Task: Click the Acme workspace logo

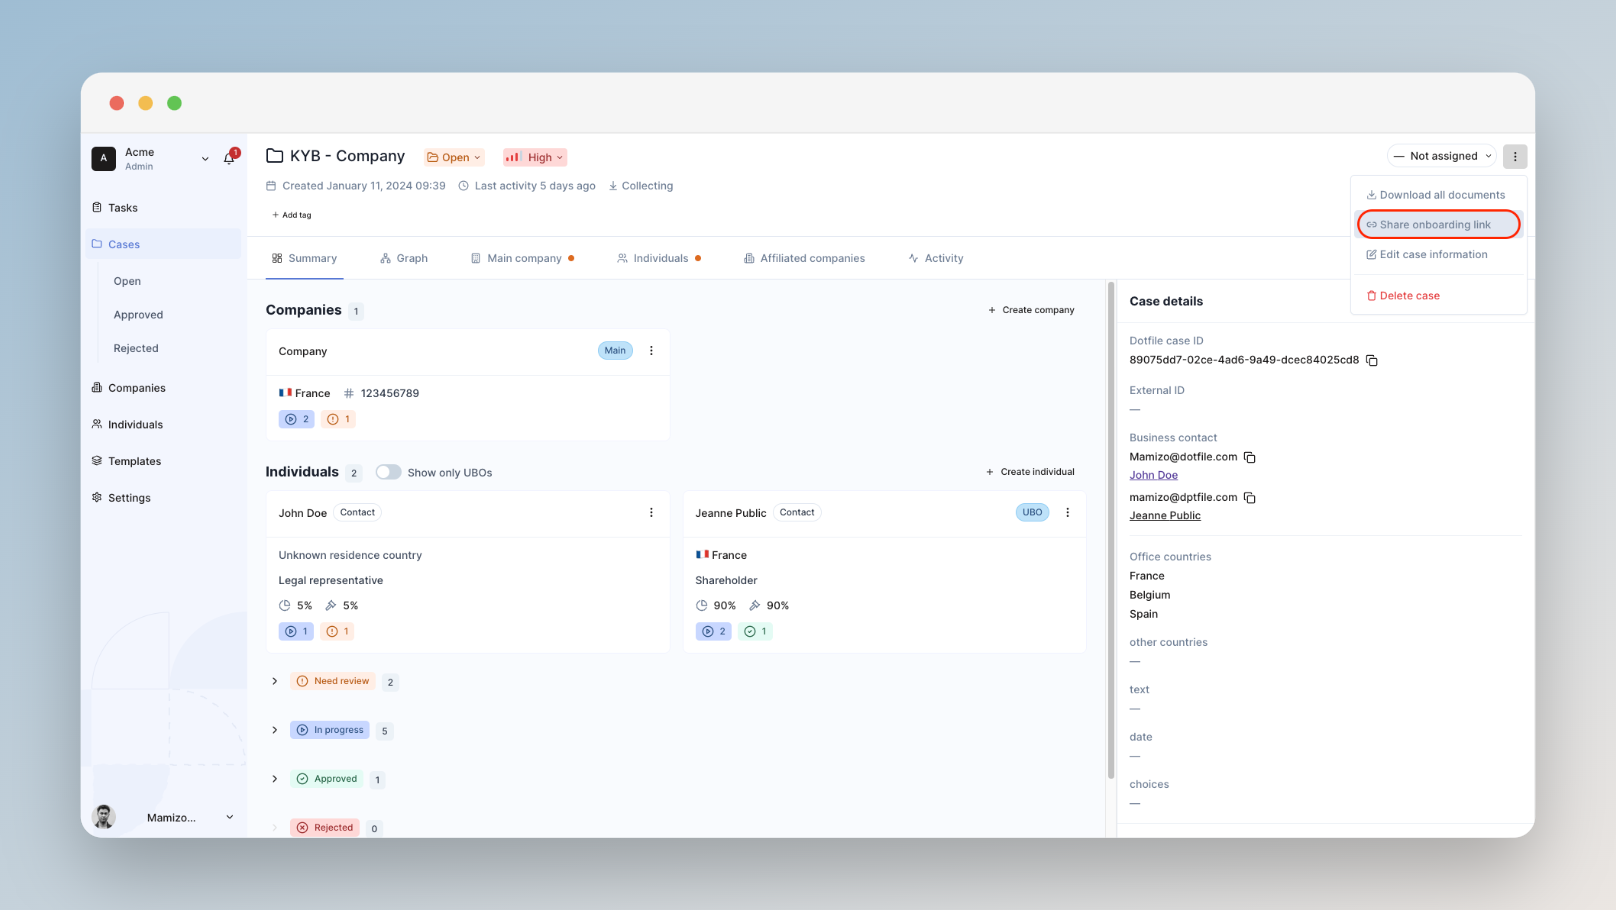Action: [103, 158]
